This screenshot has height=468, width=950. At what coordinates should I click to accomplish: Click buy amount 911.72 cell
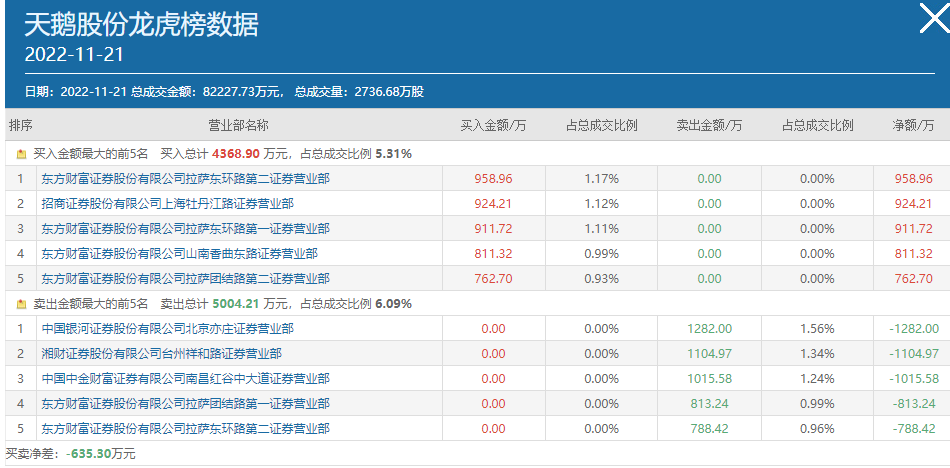(493, 229)
